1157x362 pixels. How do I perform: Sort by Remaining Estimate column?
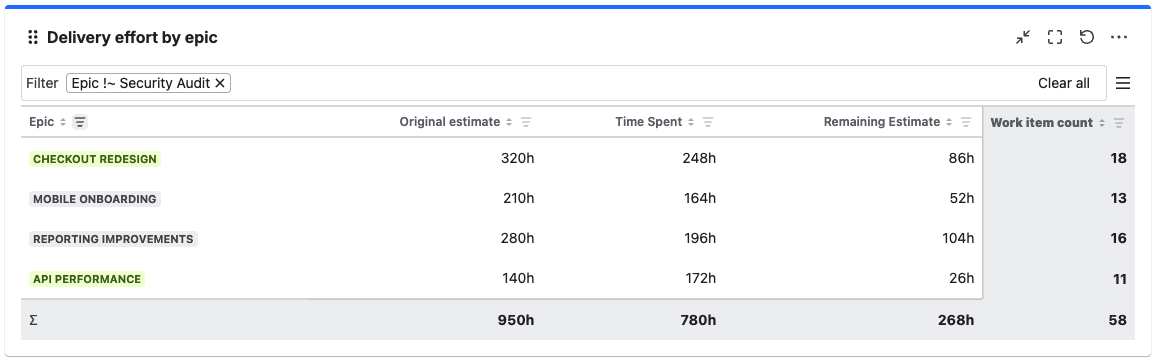[949, 122]
